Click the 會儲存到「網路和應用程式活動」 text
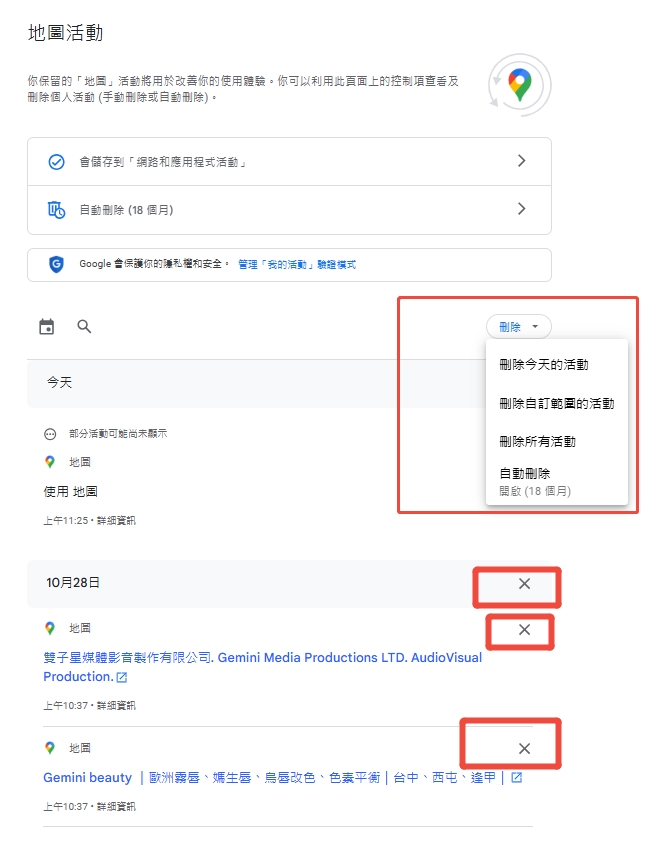654x841 pixels. click(x=163, y=162)
